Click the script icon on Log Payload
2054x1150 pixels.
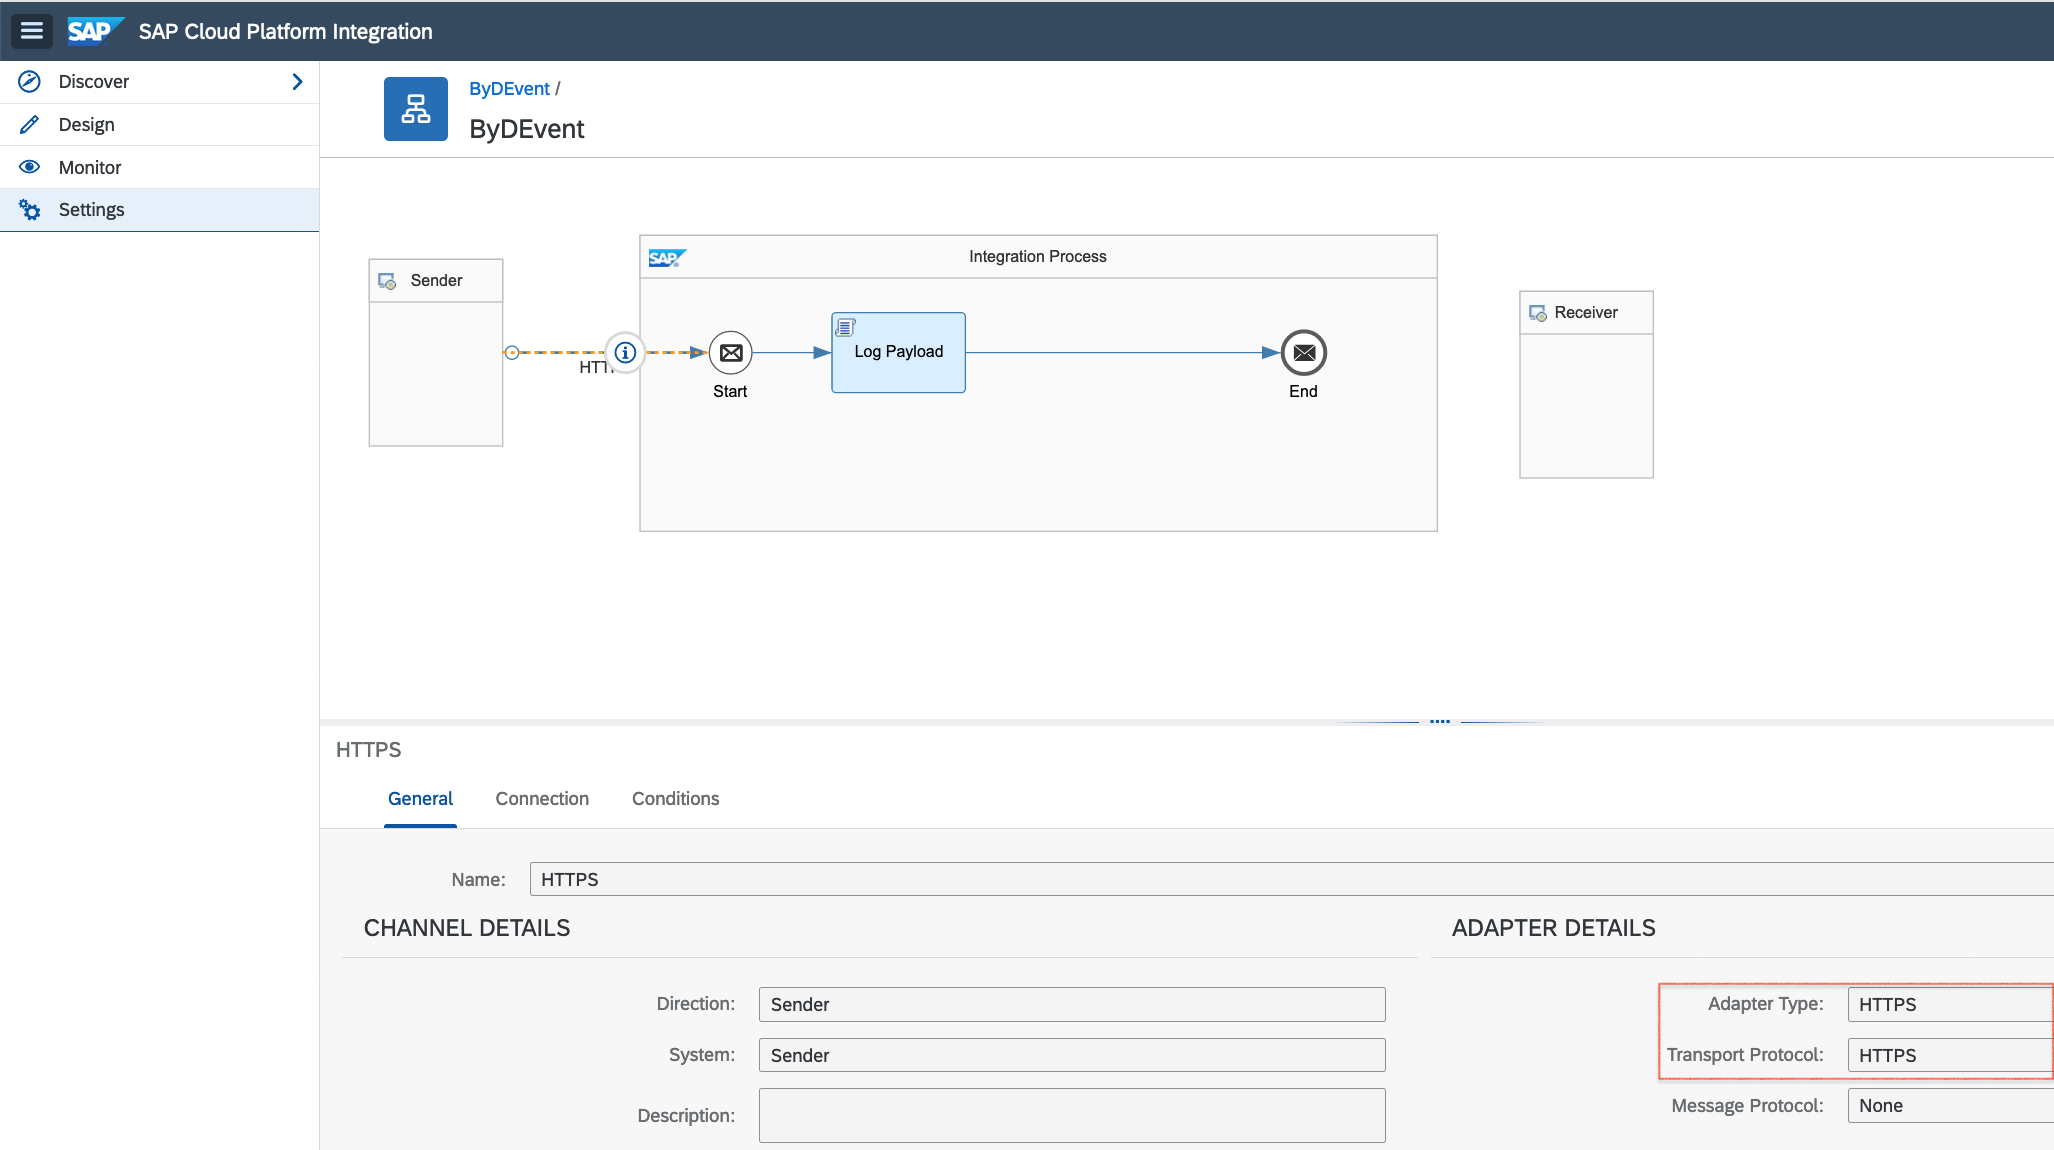846,327
